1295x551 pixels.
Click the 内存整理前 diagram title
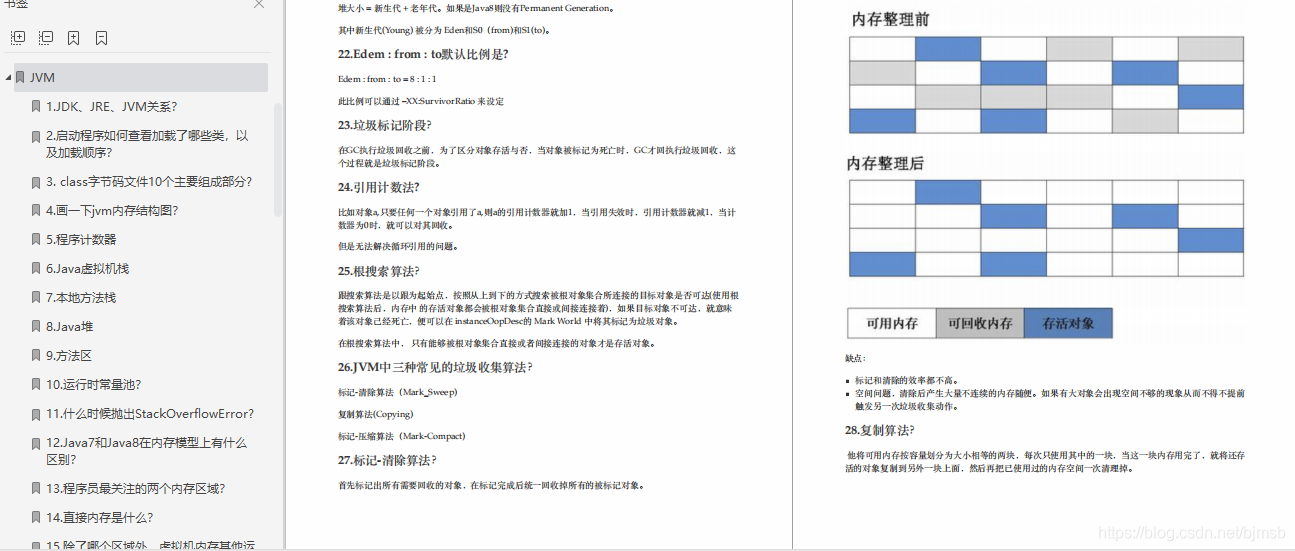point(892,19)
